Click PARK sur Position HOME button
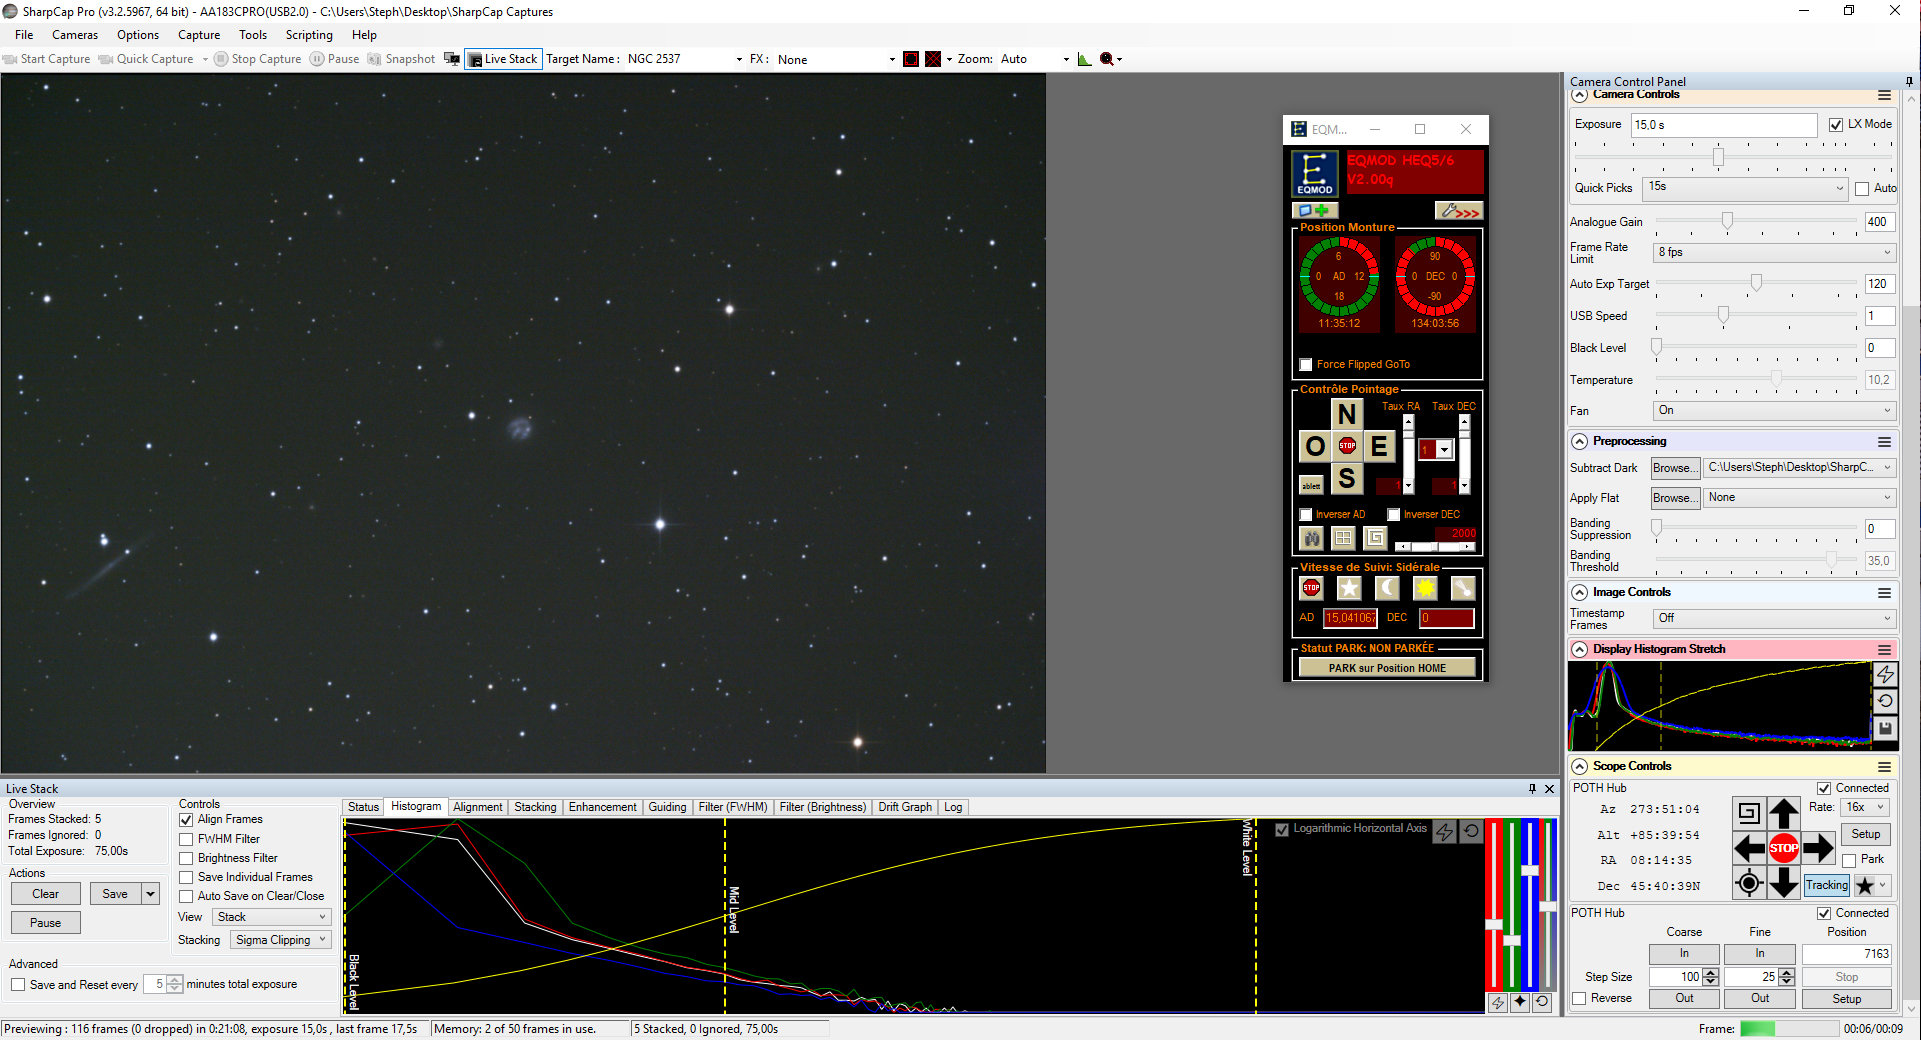1921x1040 pixels. (1387, 668)
